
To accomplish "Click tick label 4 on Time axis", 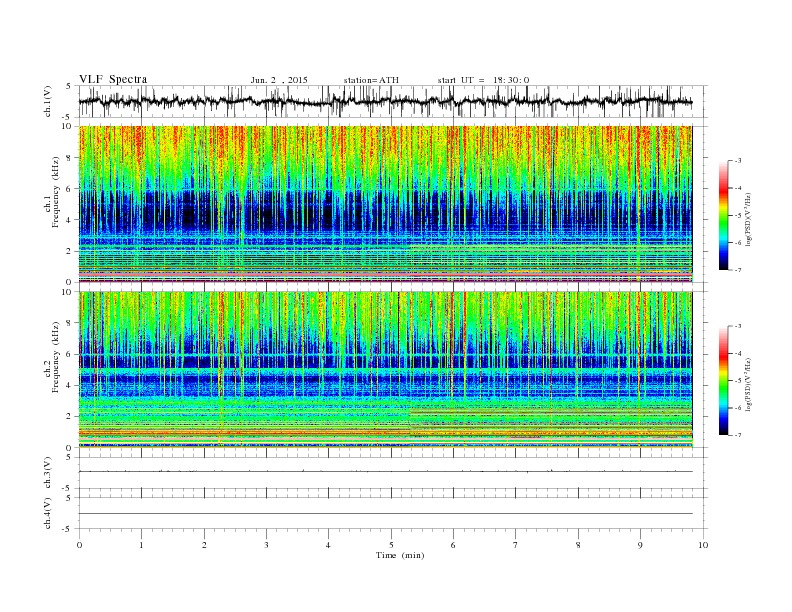I will (328, 545).
